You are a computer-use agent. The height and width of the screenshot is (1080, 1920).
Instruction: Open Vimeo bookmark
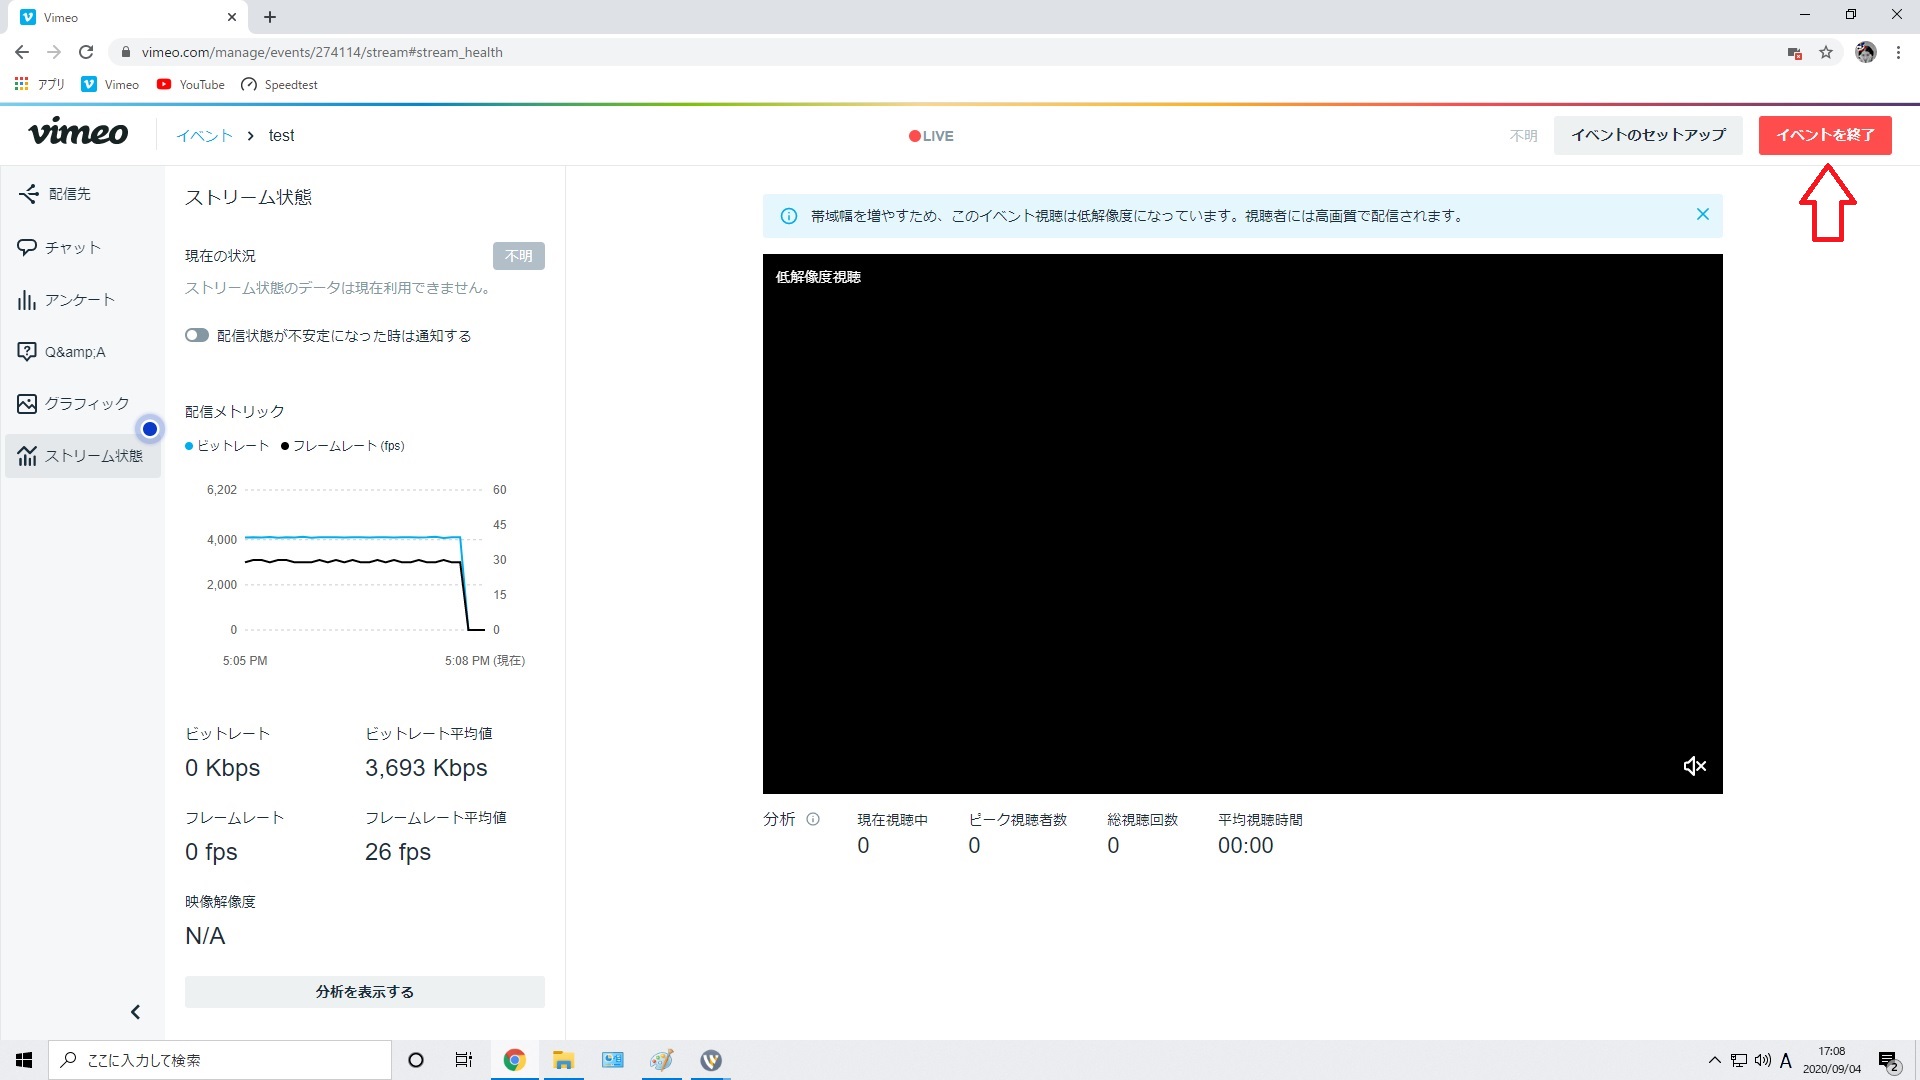click(x=110, y=84)
